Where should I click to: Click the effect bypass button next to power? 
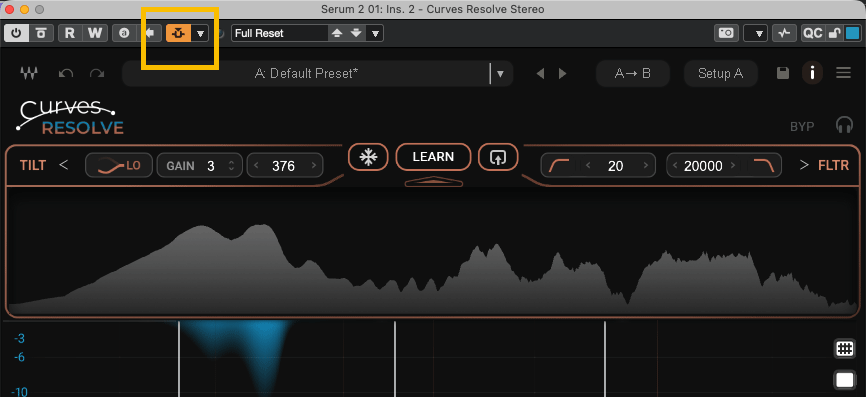click(x=40, y=33)
